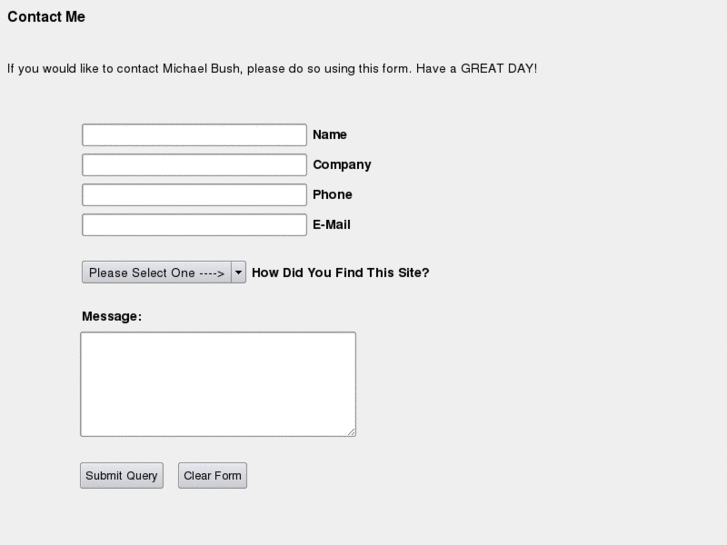Click 'How Did You Find This Site?' label
The height and width of the screenshot is (545, 727).
click(340, 272)
